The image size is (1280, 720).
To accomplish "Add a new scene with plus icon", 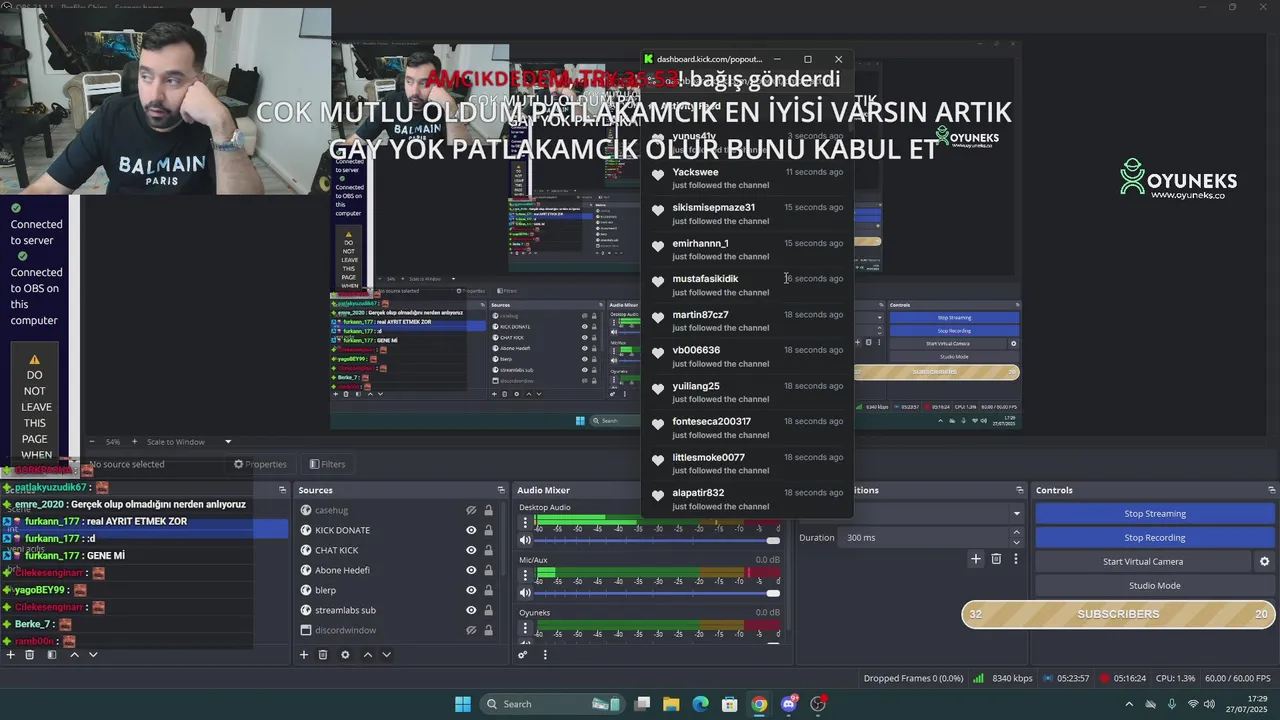I will (x=10, y=655).
